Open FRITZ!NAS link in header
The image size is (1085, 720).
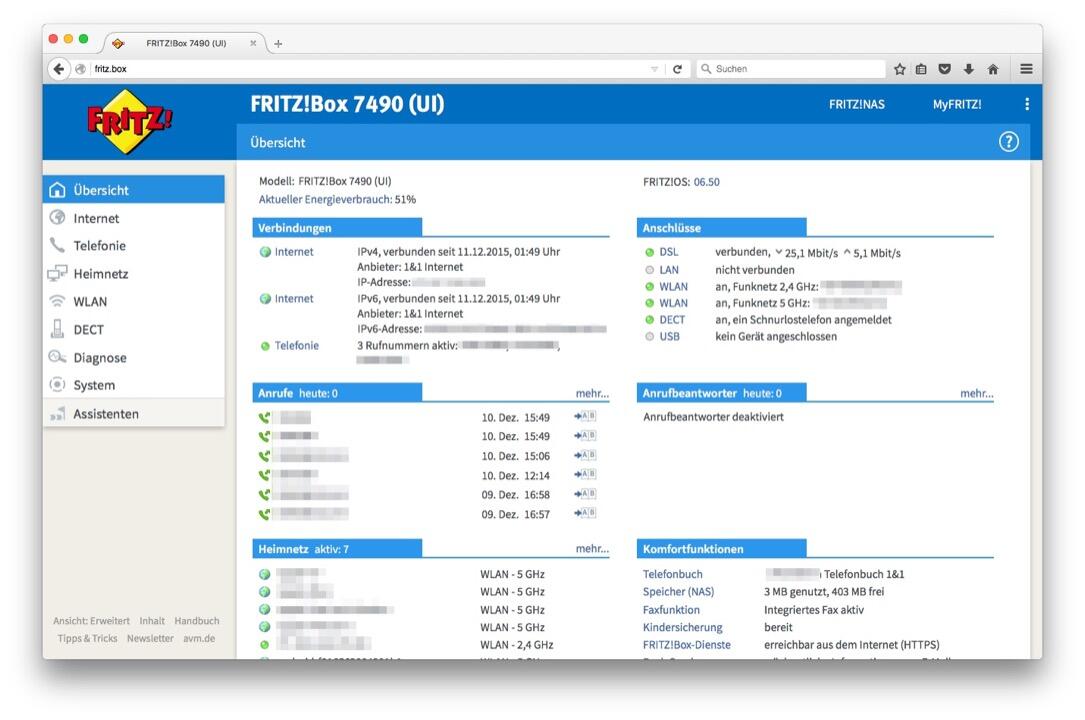(857, 104)
